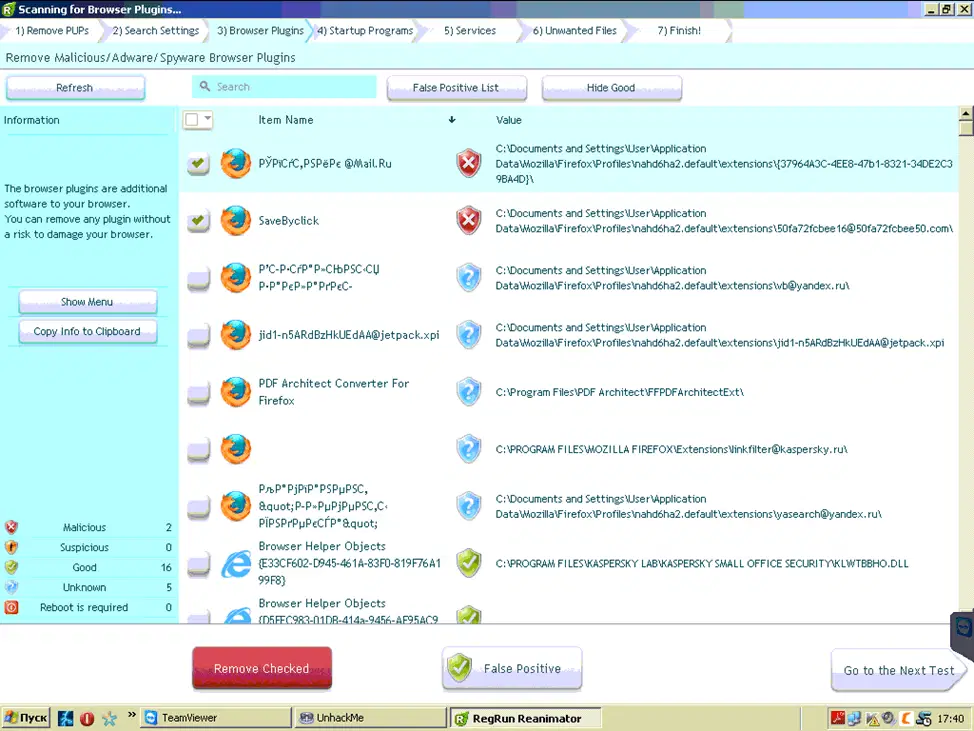Click the magnifier icon in the search box
This screenshot has height=731, width=974.
204,86
